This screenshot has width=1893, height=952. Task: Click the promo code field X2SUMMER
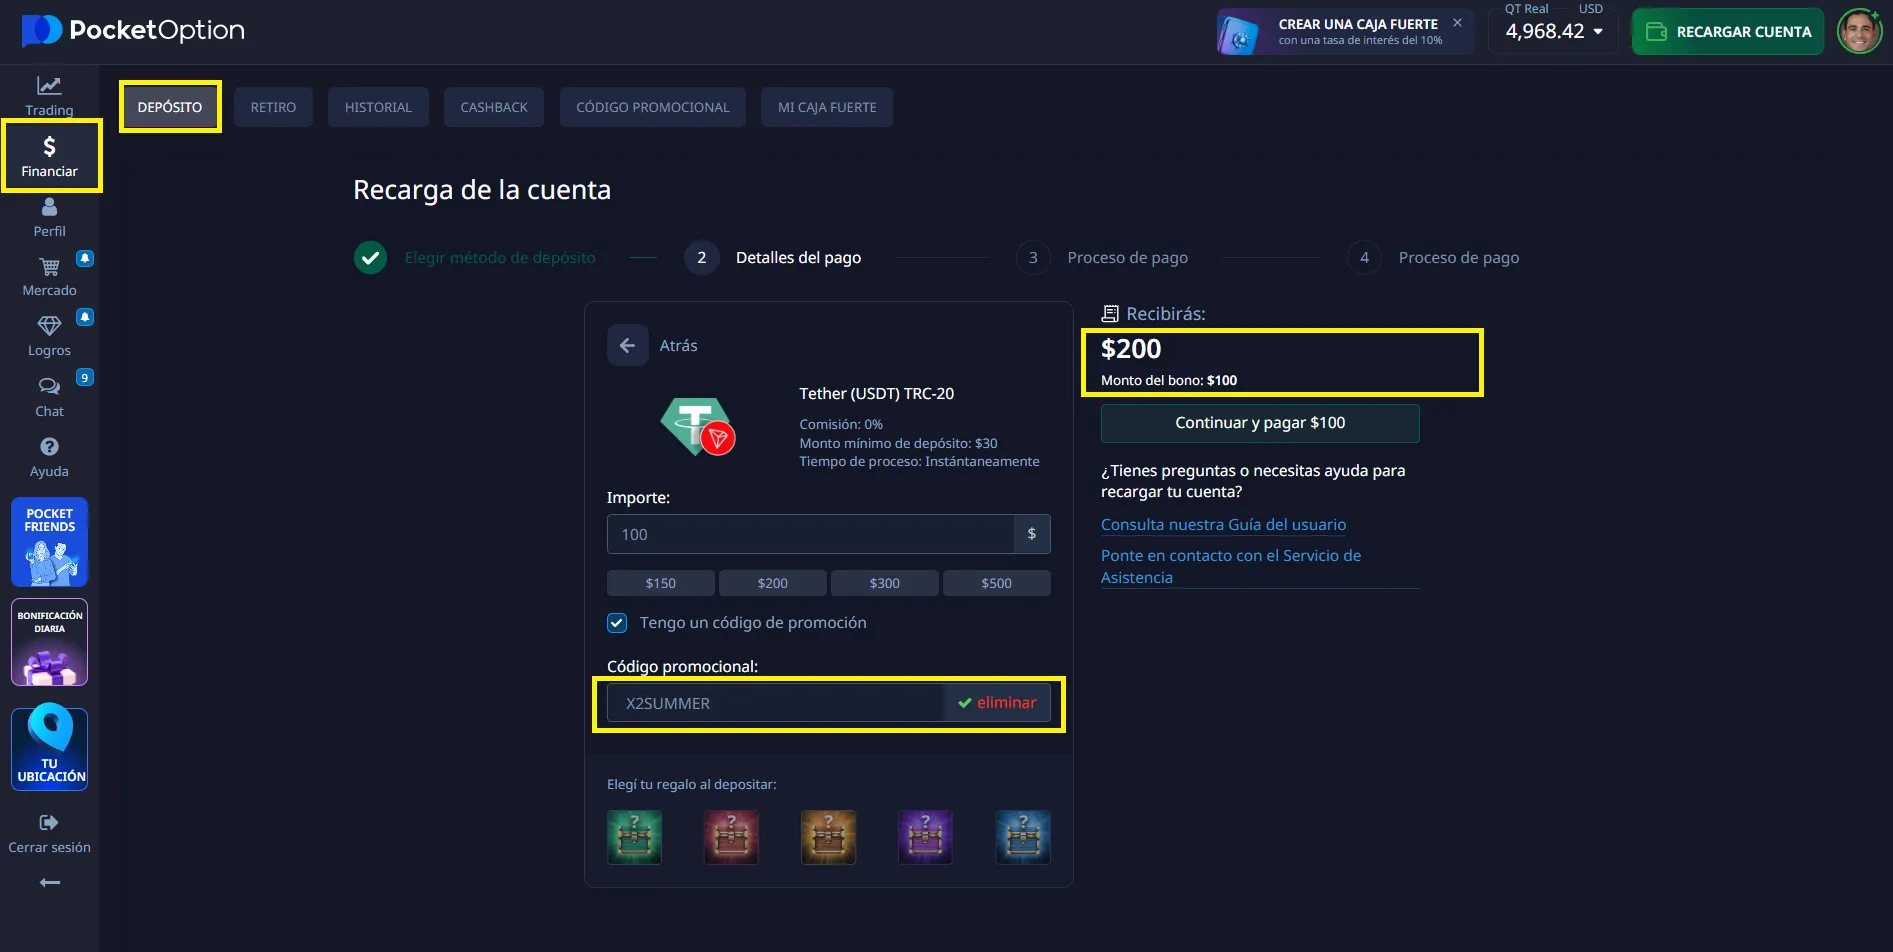775,703
